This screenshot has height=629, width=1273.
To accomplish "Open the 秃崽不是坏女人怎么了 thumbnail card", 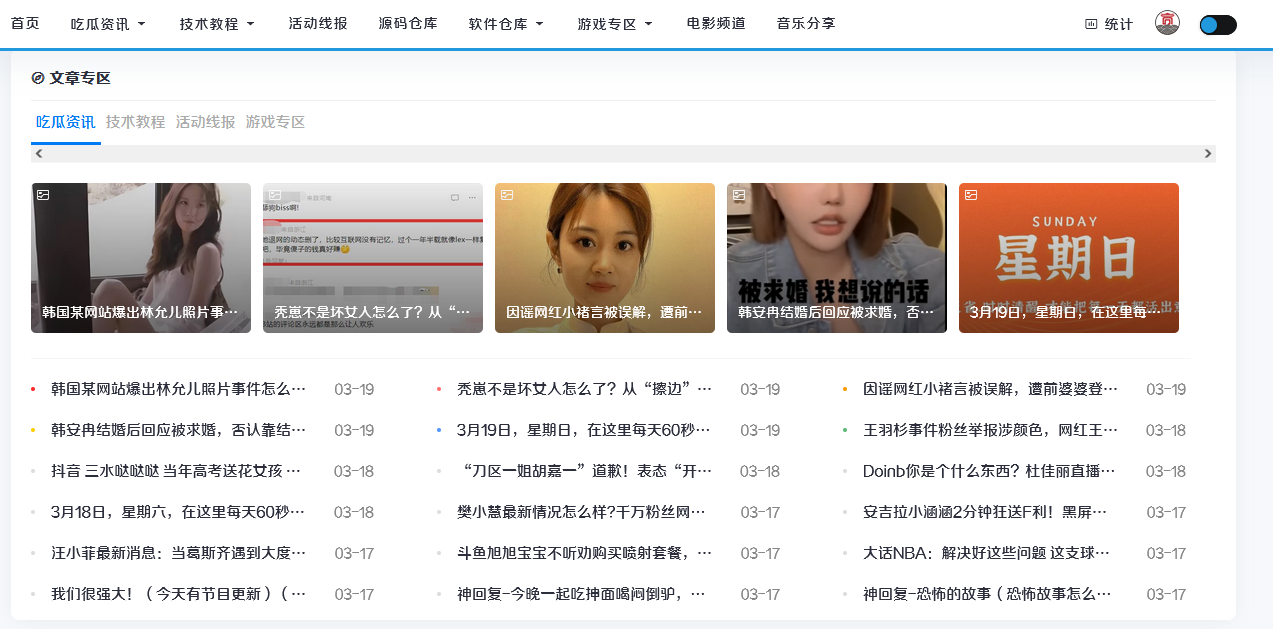I will (373, 258).
